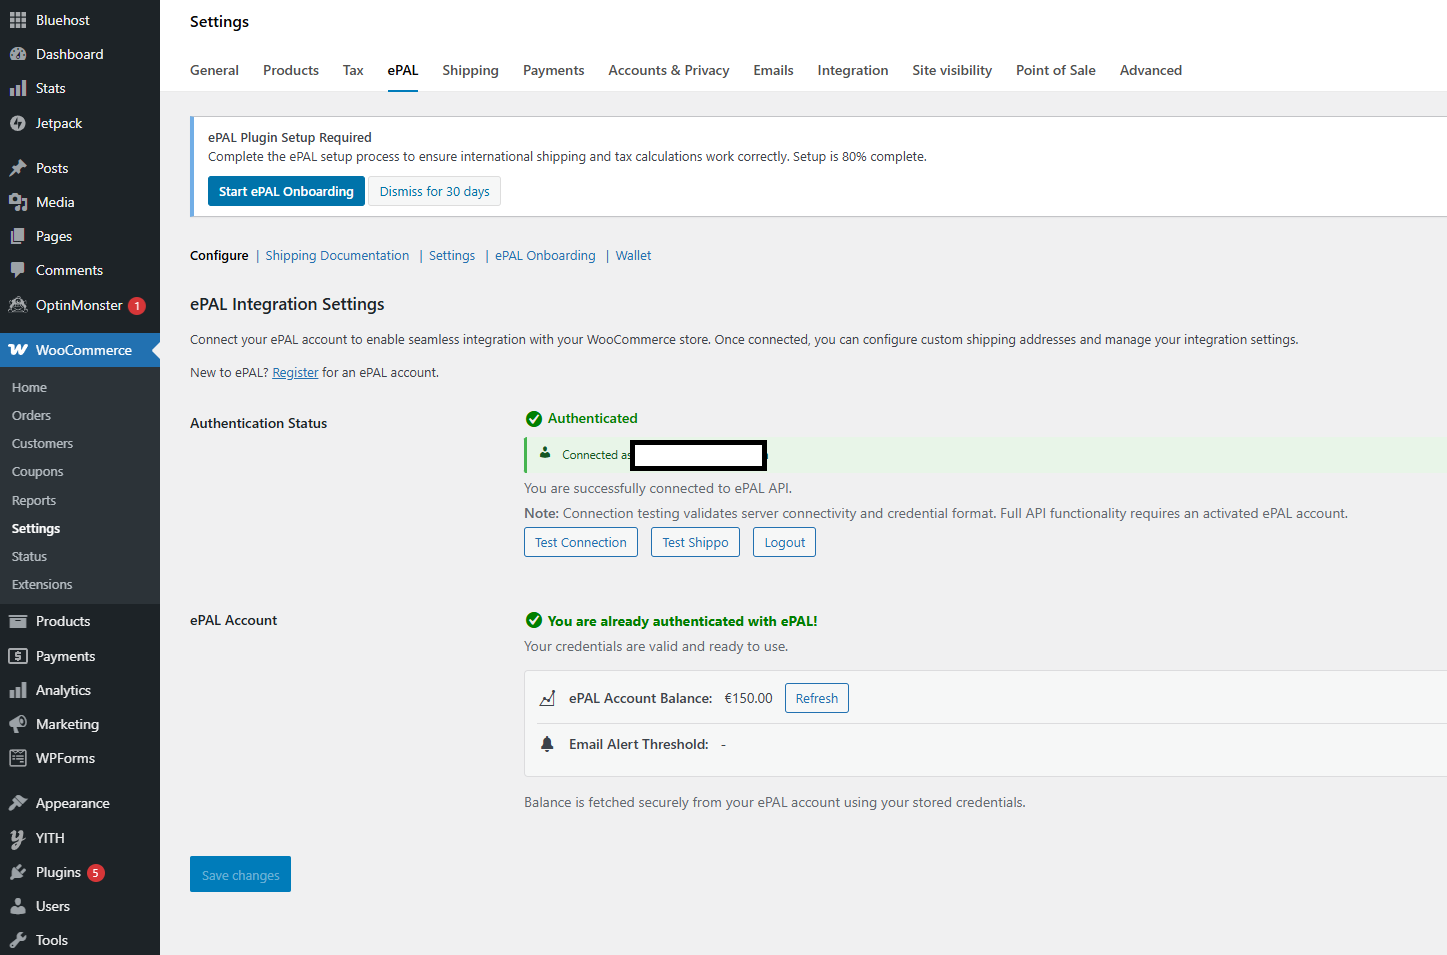
Task: Open the Dashboard gauge icon
Action: click(18, 54)
